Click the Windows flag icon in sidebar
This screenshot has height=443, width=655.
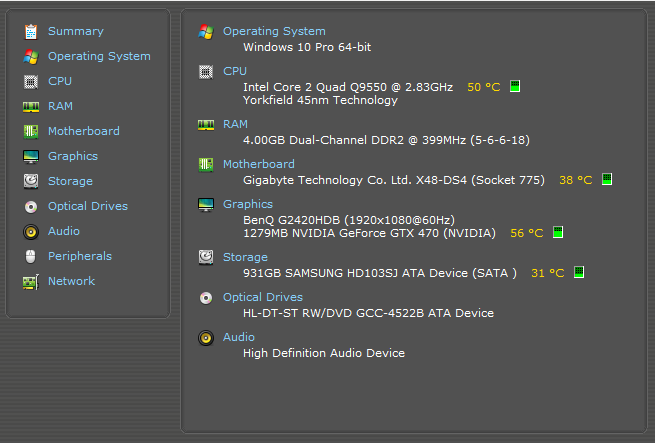(30, 56)
